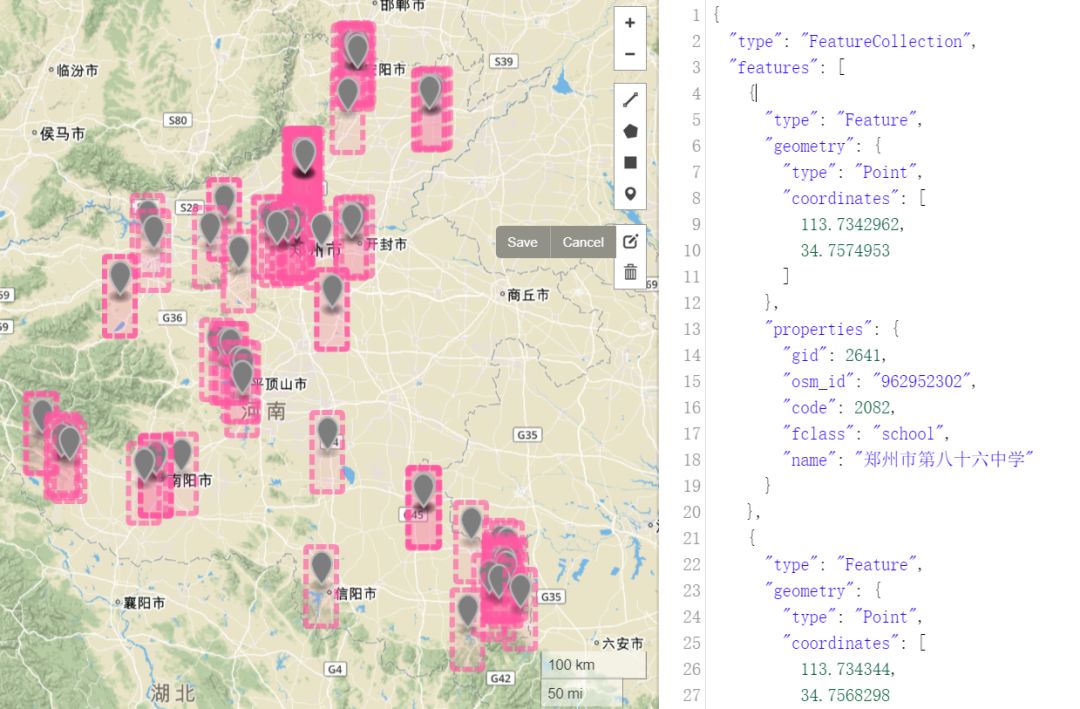Open the edit layers tool
The height and width of the screenshot is (709, 1080).
(x=630, y=241)
